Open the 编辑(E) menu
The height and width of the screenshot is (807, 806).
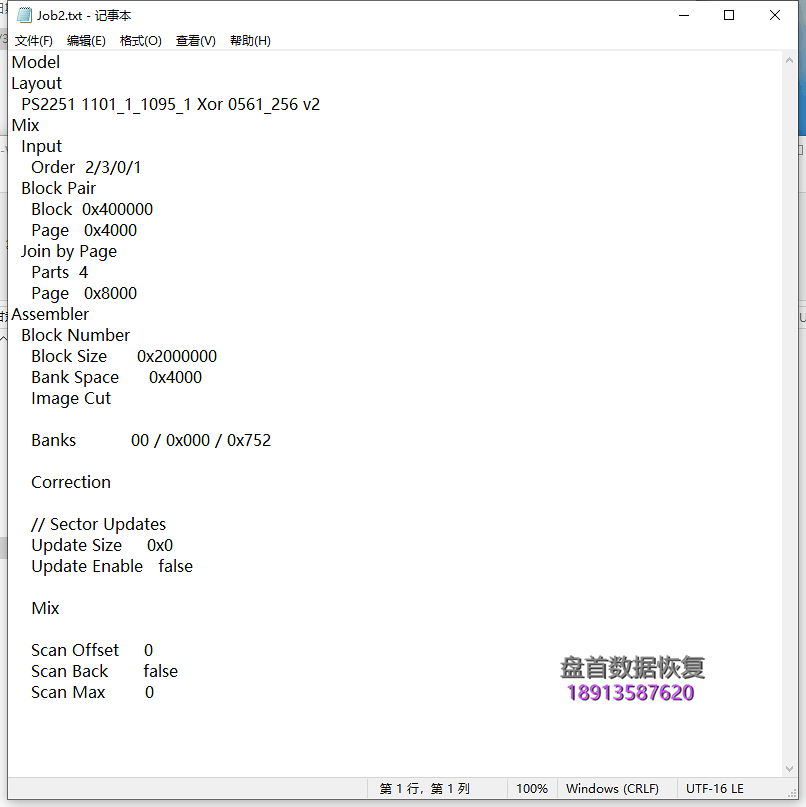(86, 41)
